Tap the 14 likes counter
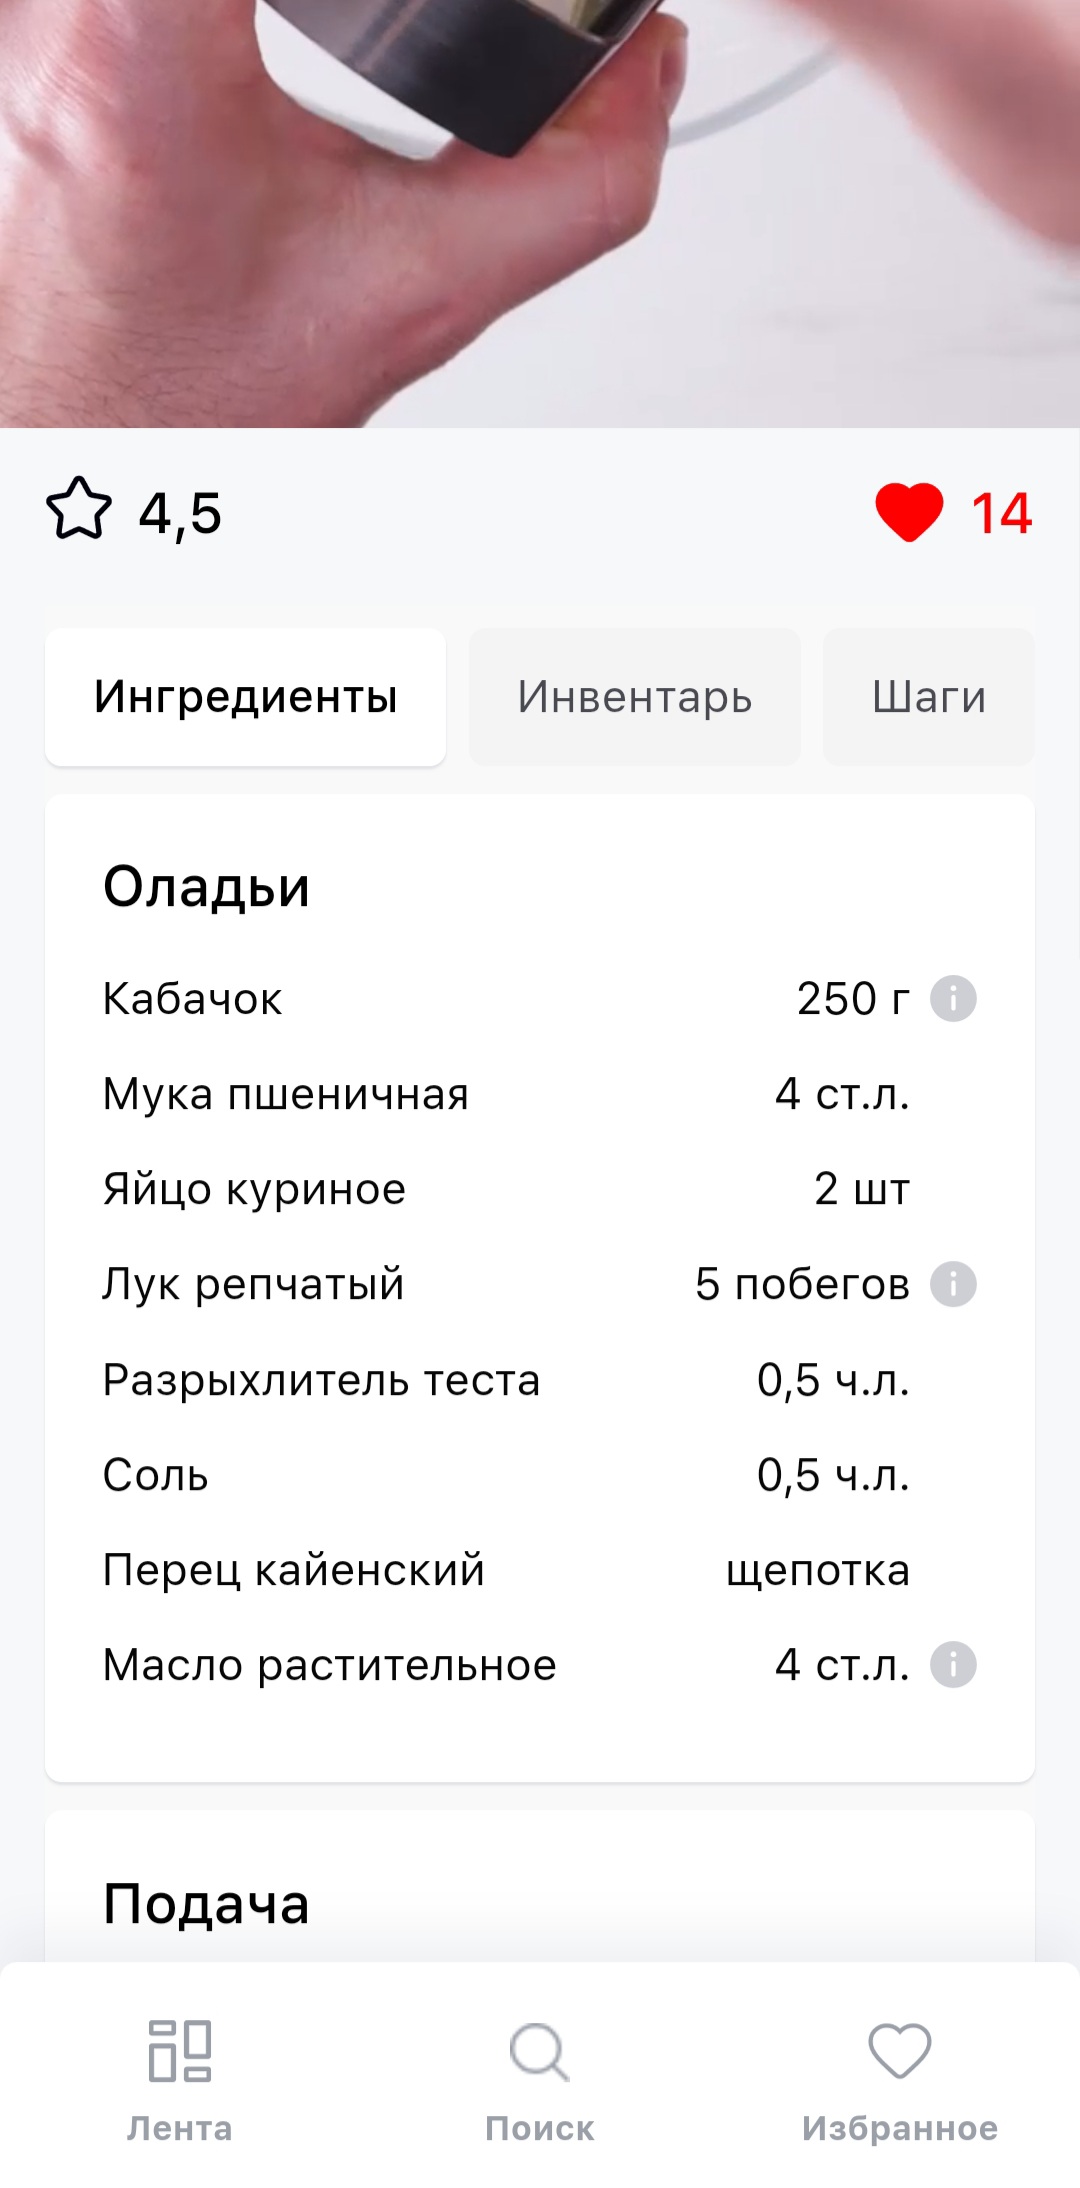 1001,513
